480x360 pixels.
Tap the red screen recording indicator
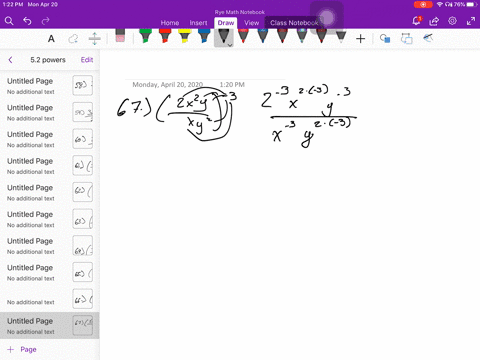click(423, 5)
